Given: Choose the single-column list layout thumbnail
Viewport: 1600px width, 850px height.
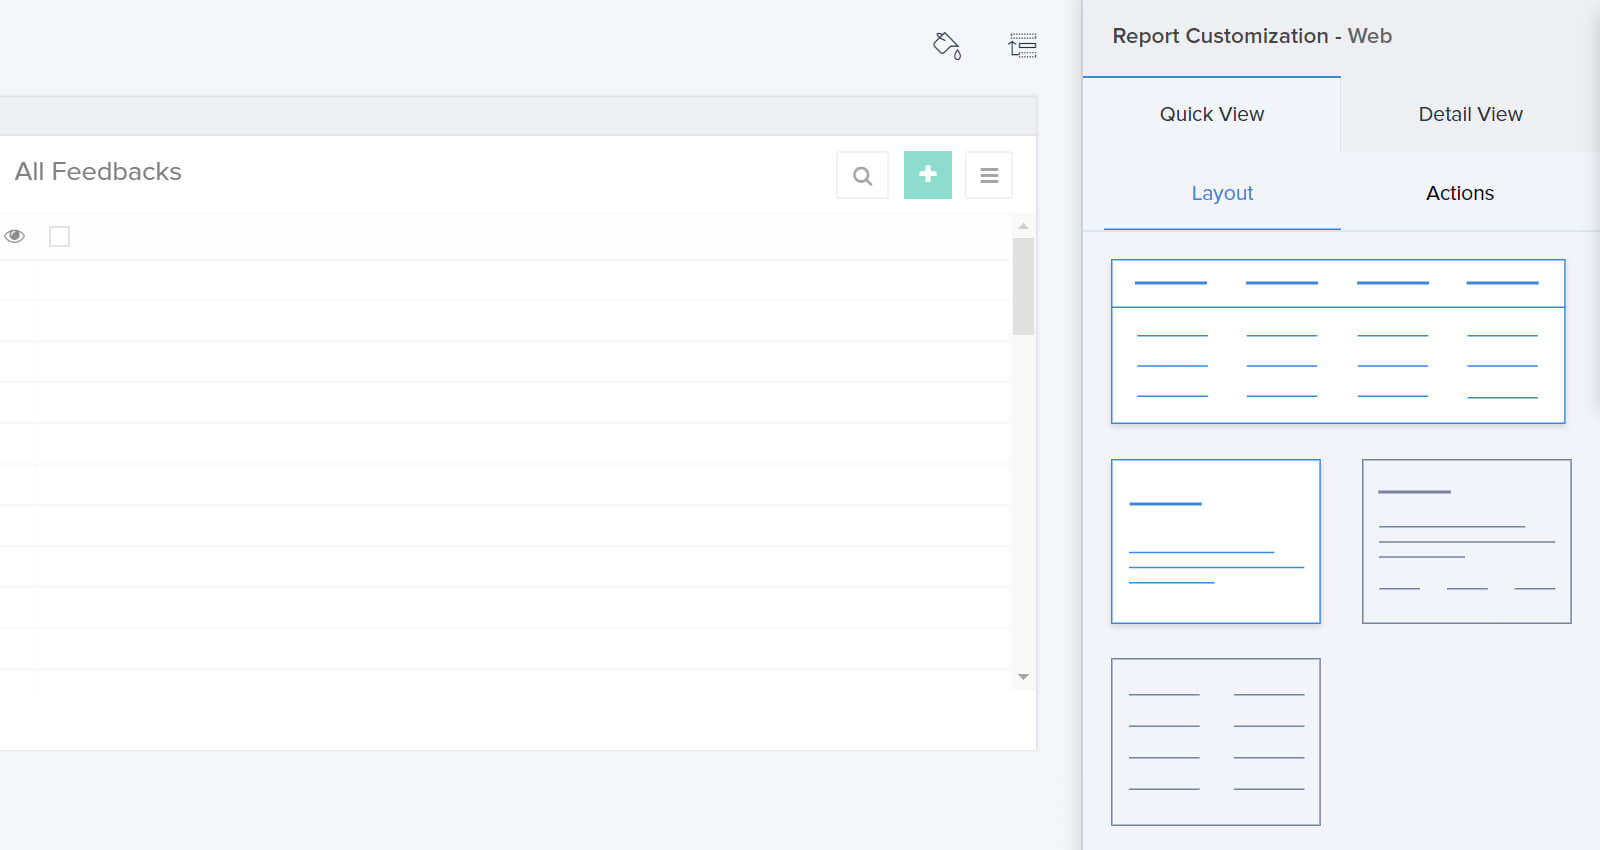Looking at the screenshot, I should [1216, 541].
